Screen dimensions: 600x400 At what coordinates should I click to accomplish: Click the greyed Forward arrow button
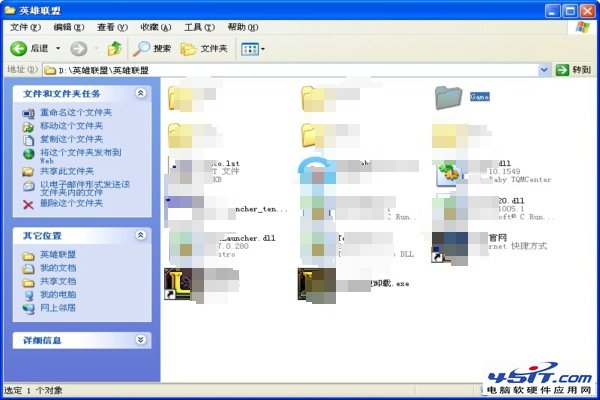point(78,49)
